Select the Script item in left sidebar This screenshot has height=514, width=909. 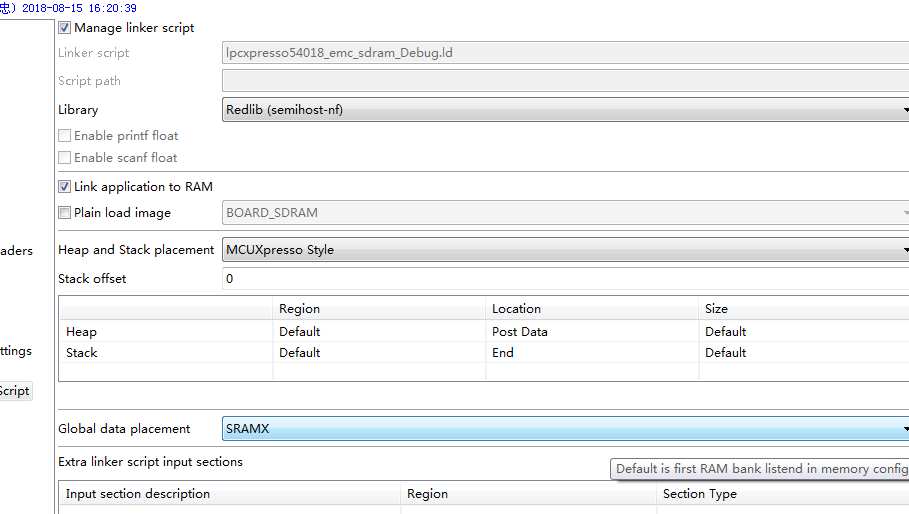click(14, 391)
